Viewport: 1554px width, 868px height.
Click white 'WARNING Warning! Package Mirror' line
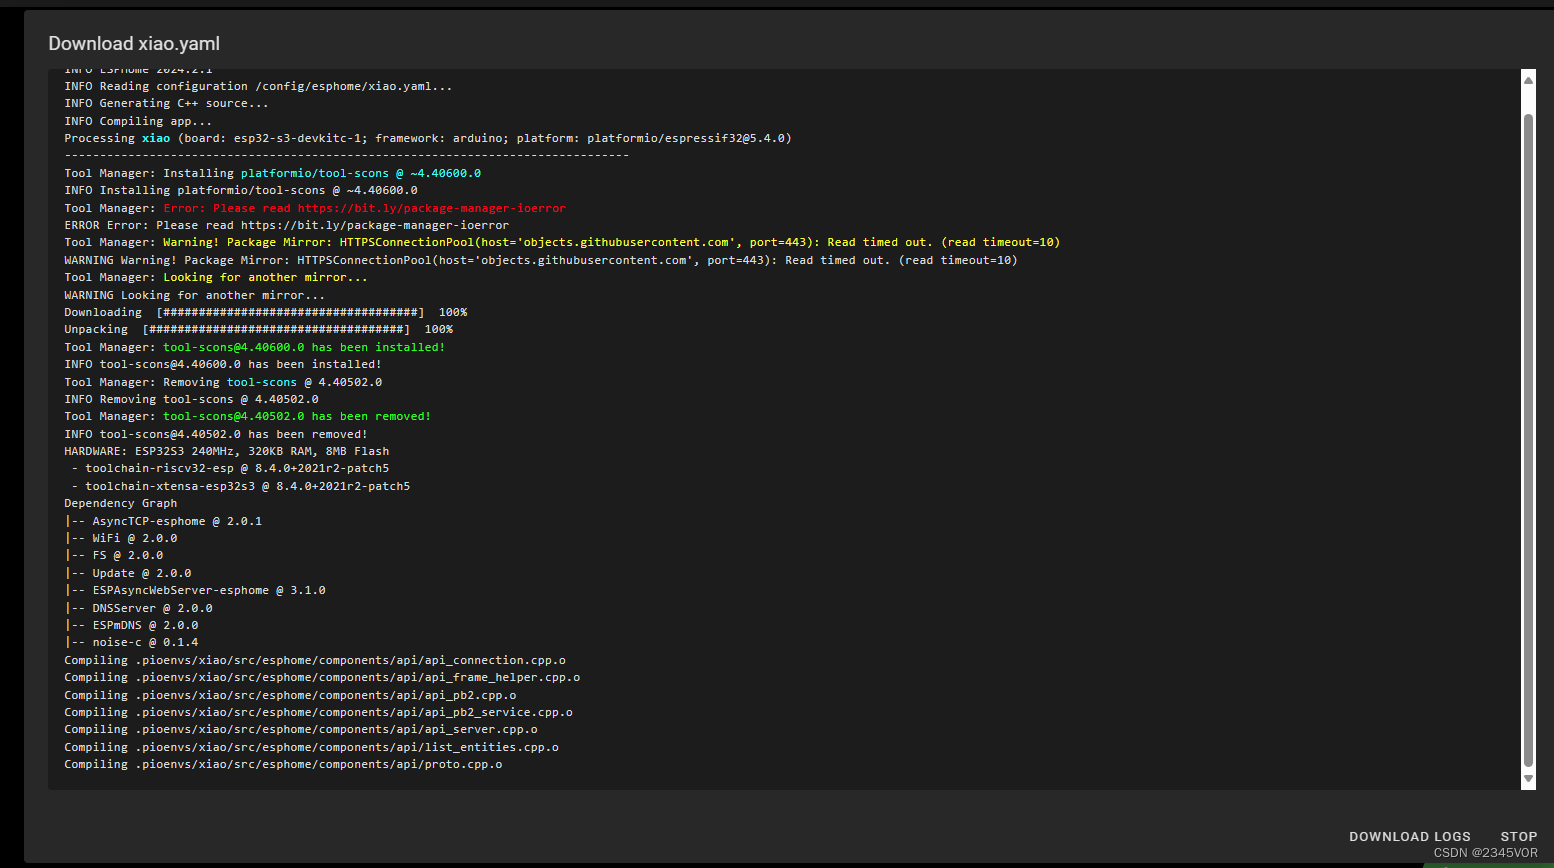click(x=541, y=261)
